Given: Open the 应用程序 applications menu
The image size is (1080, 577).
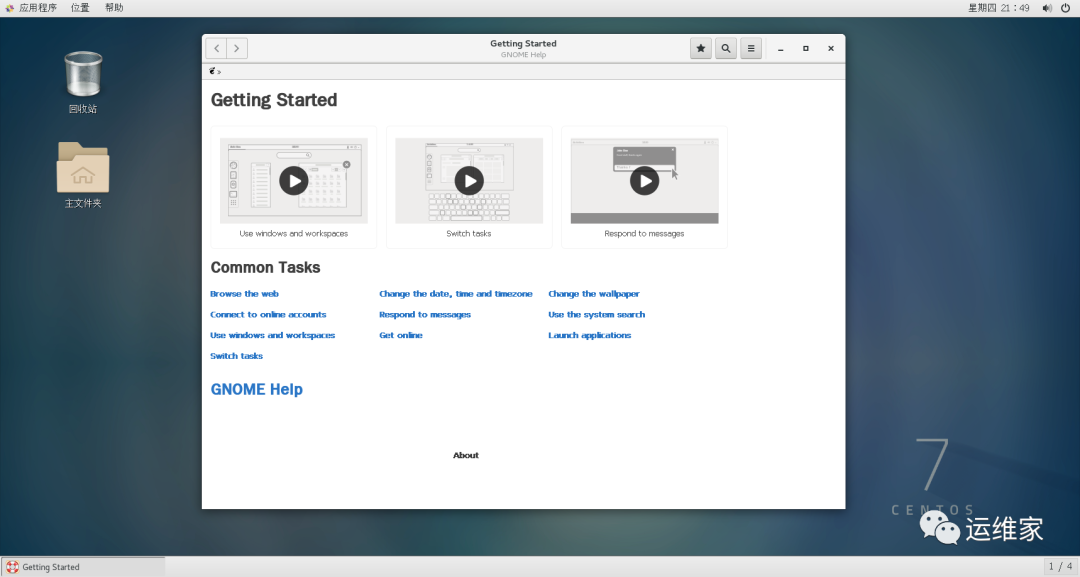Looking at the screenshot, I should tap(31, 8).
